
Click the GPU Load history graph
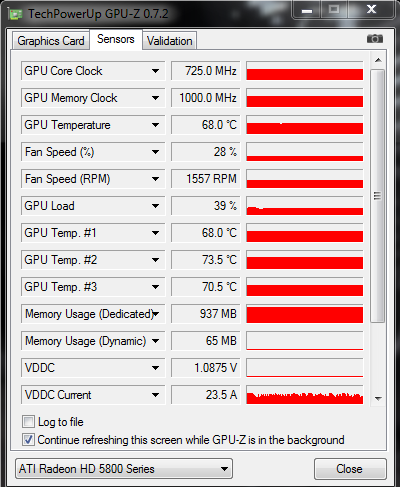[x=305, y=206]
